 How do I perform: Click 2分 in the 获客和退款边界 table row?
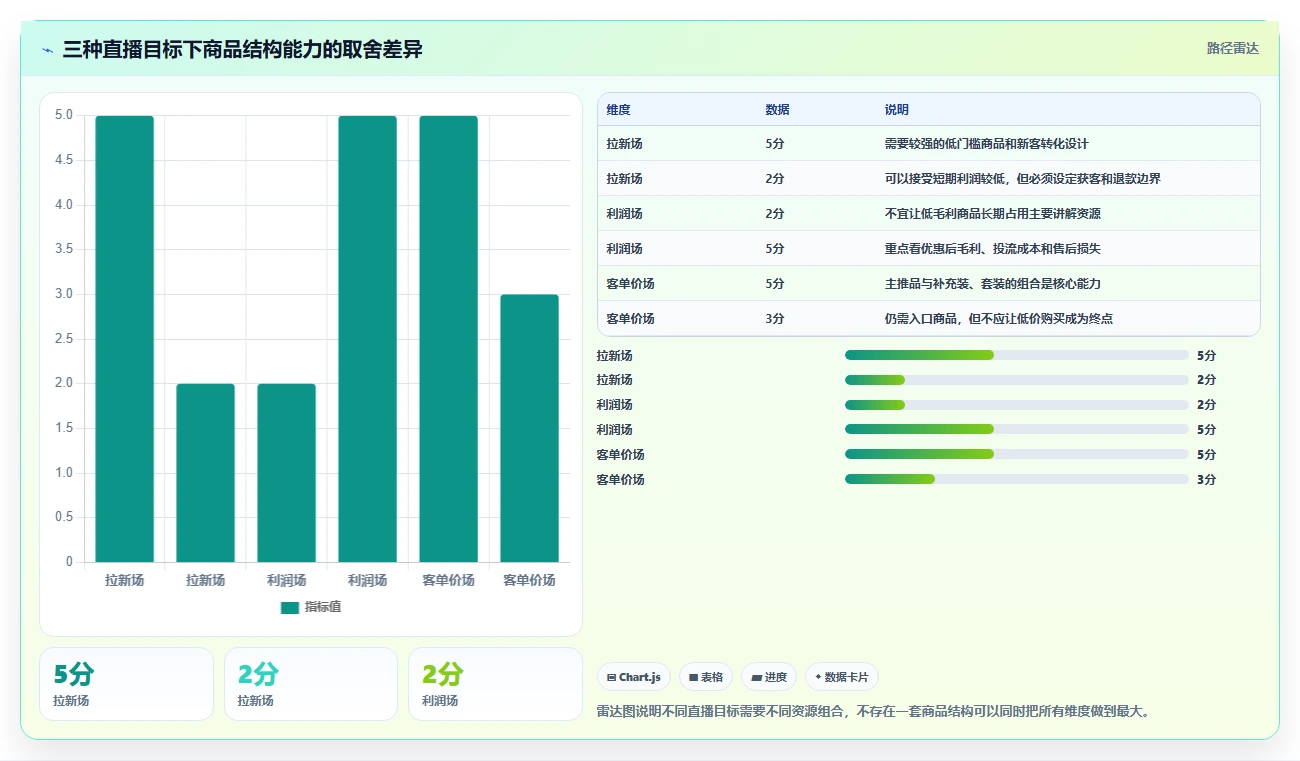775,179
